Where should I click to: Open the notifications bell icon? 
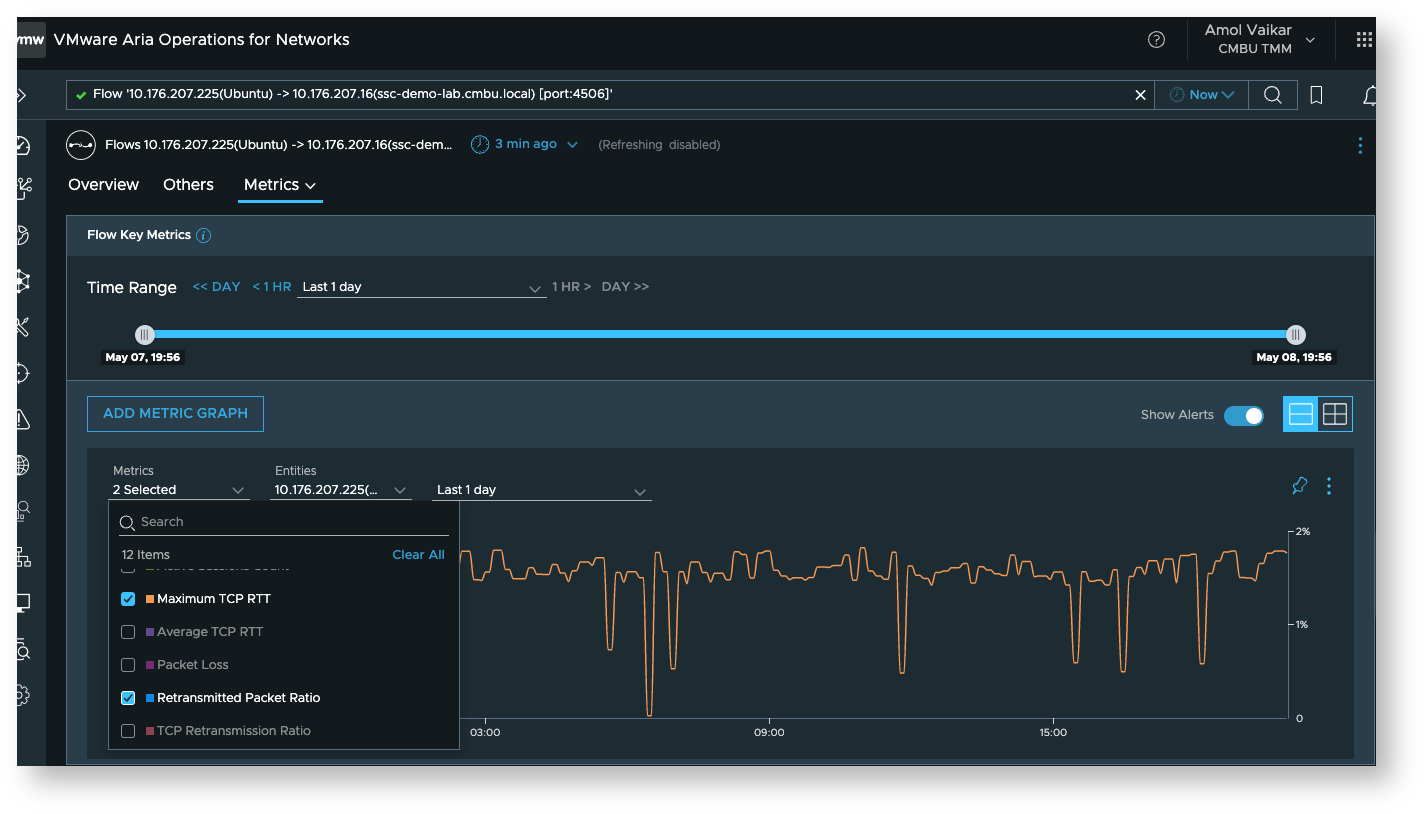click(x=1369, y=95)
